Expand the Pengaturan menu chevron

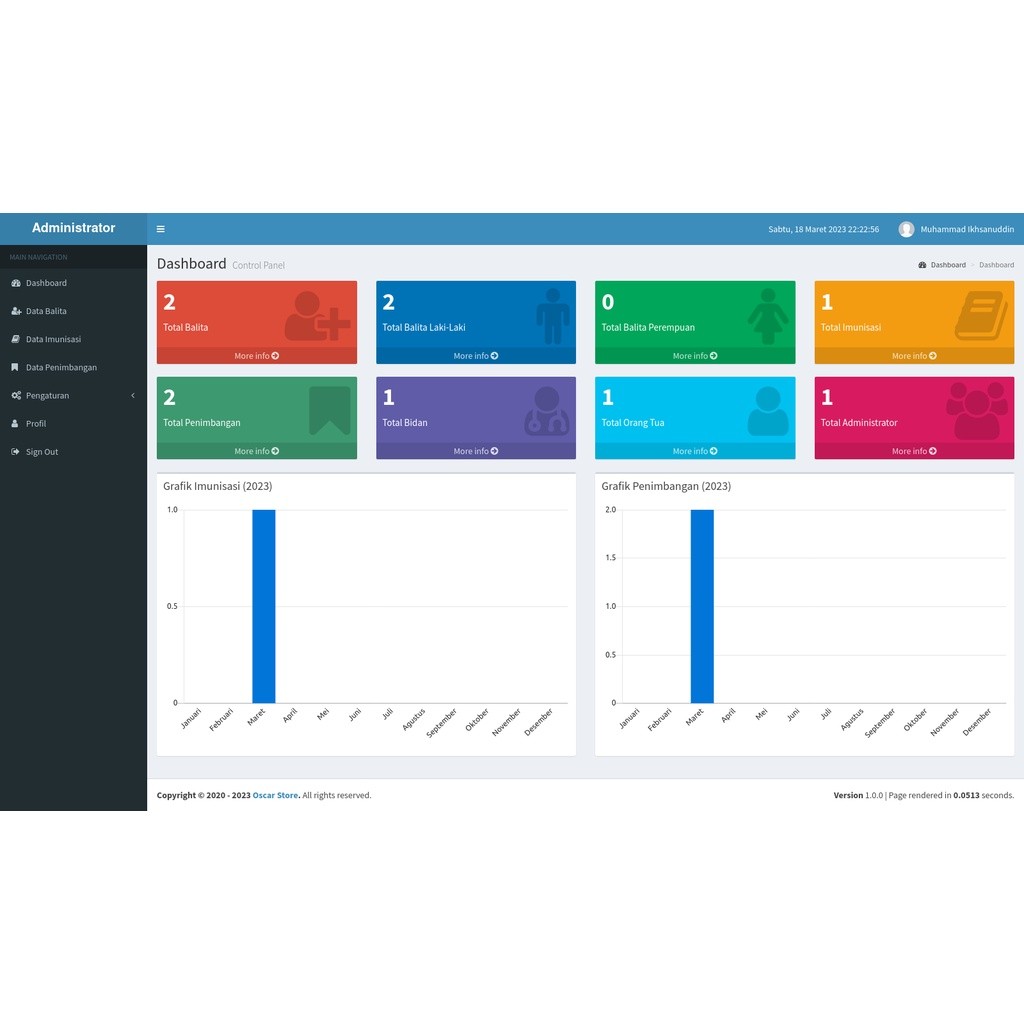133,395
